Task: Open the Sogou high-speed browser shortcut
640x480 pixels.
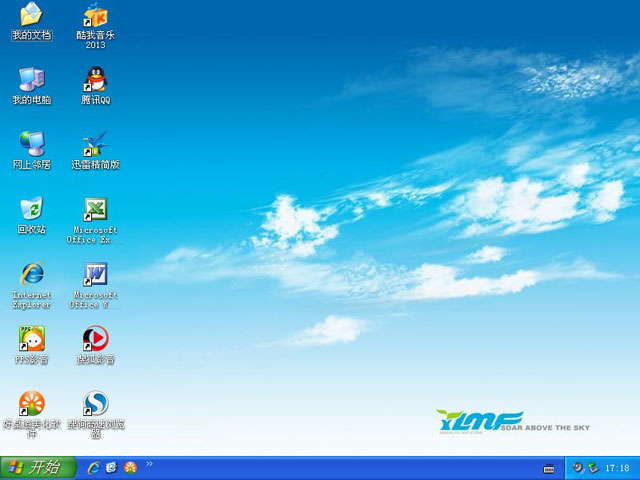Action: [95, 403]
